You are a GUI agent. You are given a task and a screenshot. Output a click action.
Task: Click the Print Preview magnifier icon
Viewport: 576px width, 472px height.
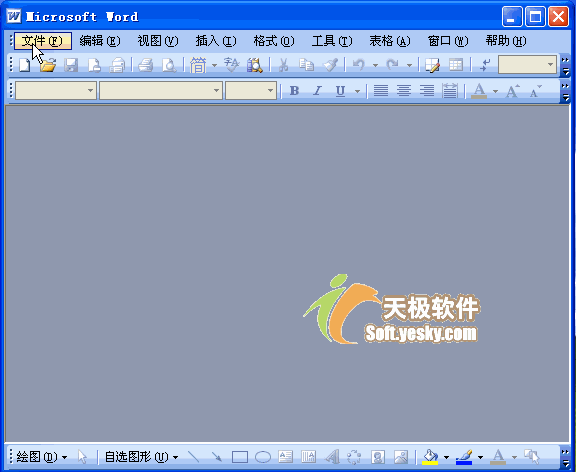[x=169, y=65]
